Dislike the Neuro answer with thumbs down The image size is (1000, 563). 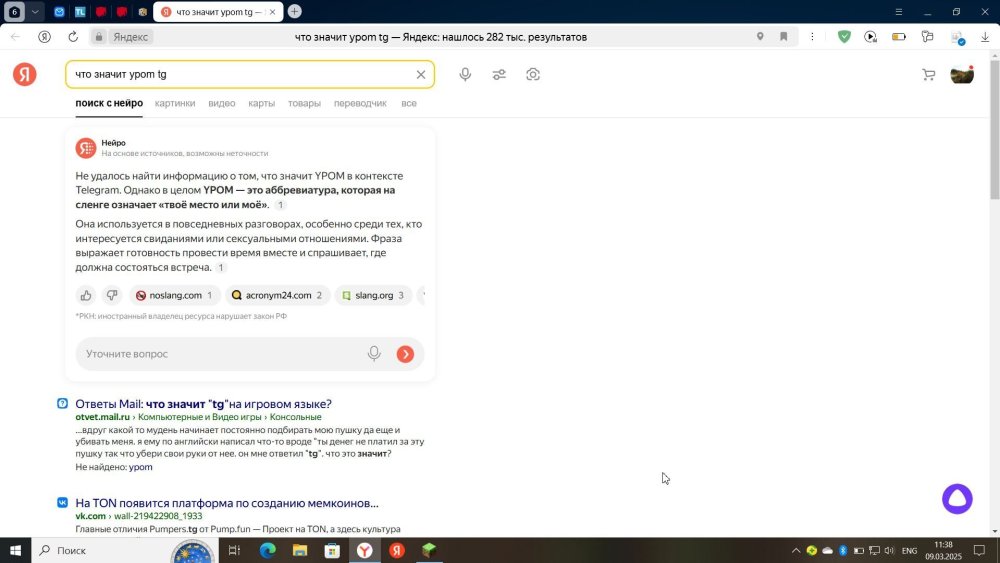click(x=112, y=295)
